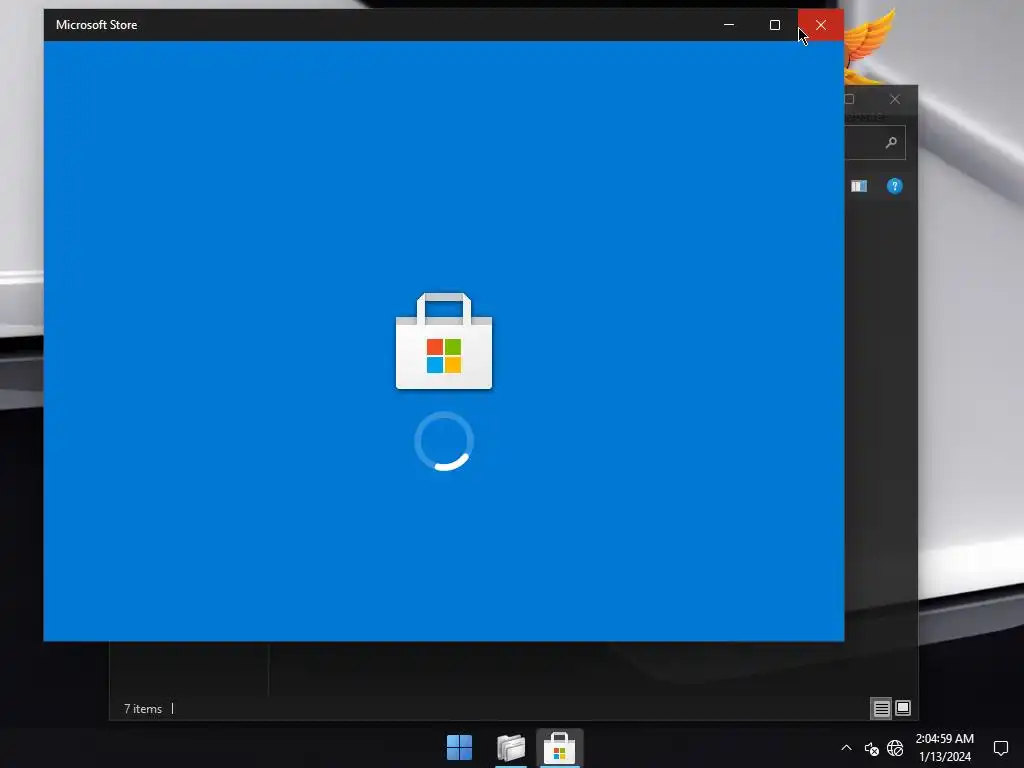Toggle preview pane icon in File Explorer
This screenshot has width=1024, height=768.
click(x=859, y=187)
